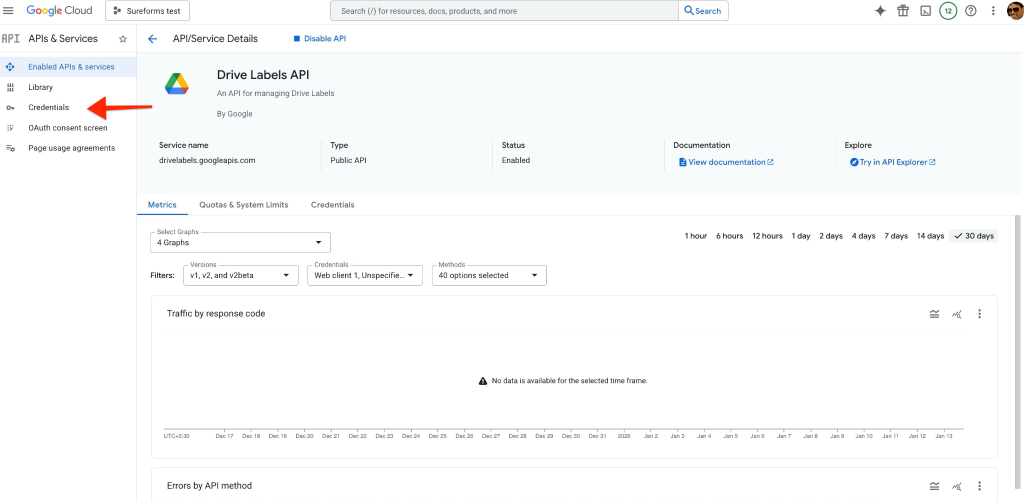
Task: Select the 7 days time range
Action: pyautogui.click(x=896, y=236)
